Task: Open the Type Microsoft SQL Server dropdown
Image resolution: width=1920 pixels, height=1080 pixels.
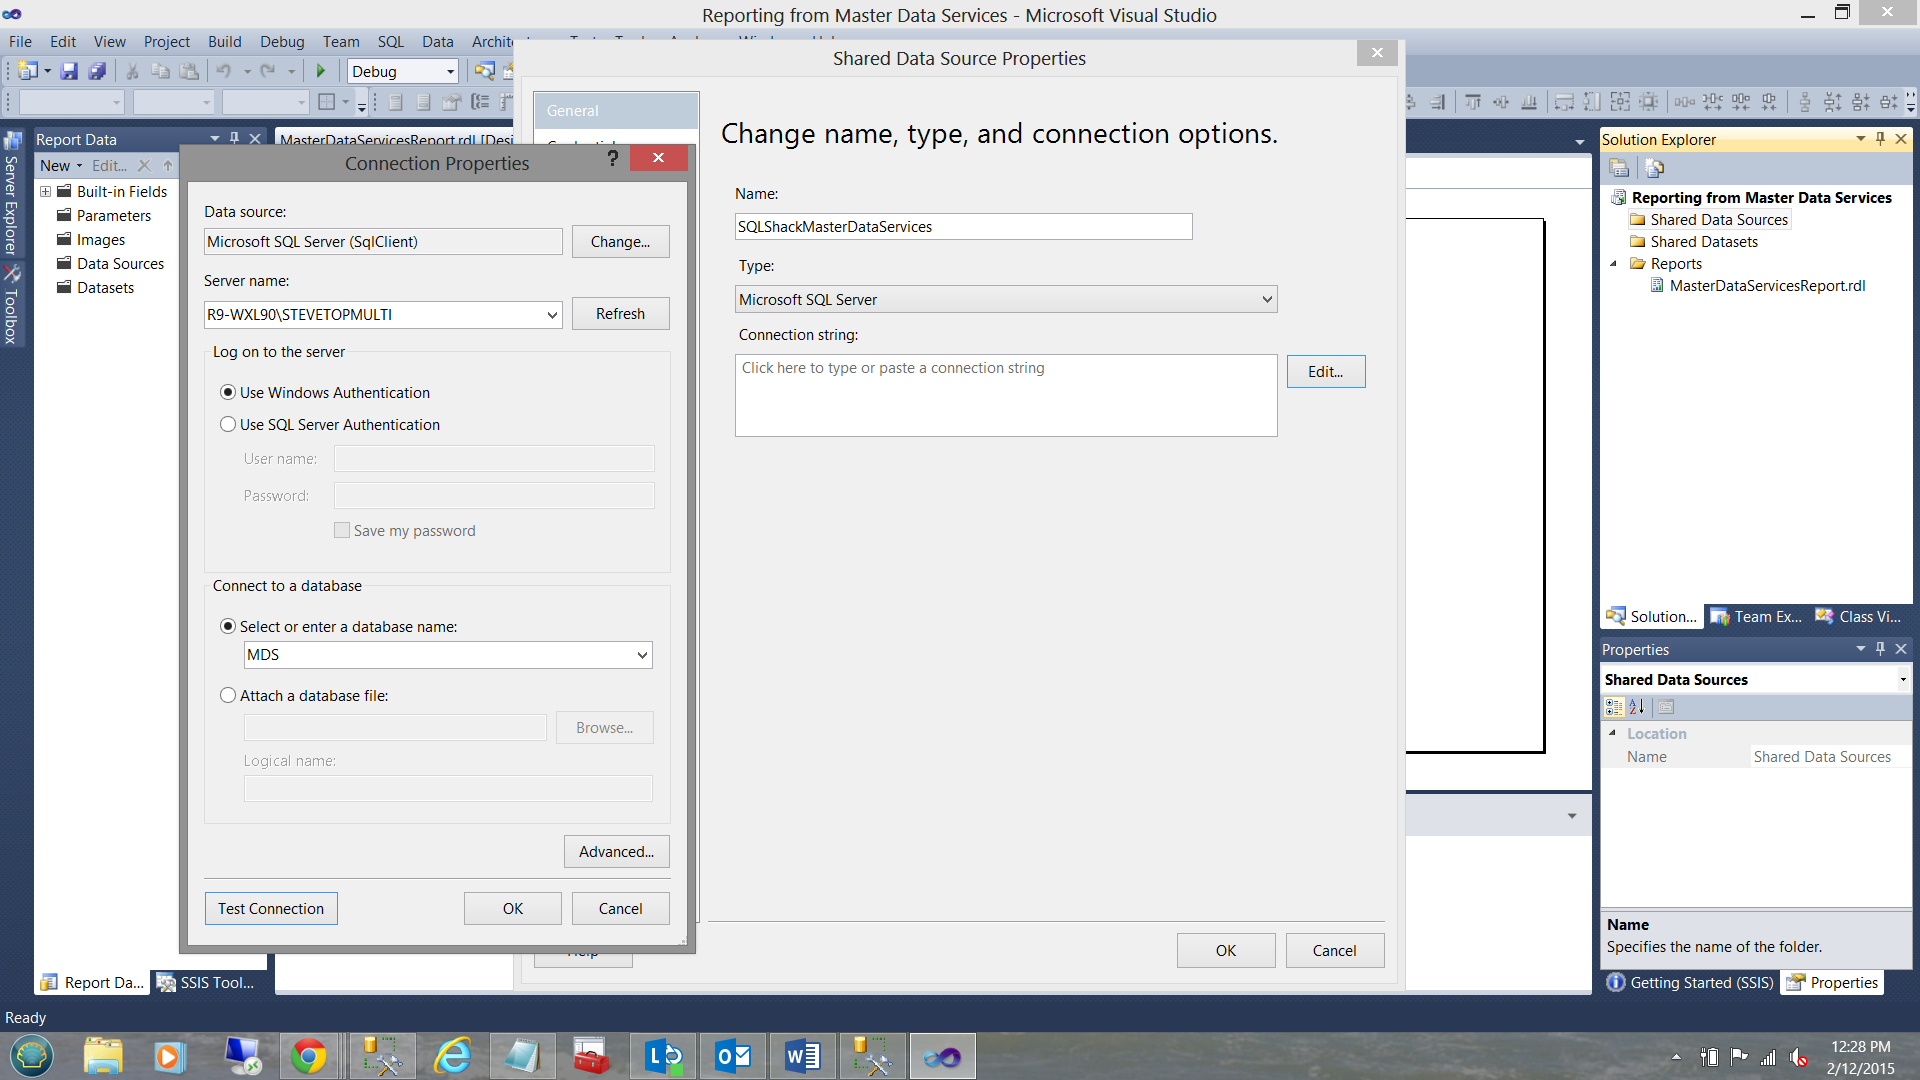Action: pyautogui.click(x=1267, y=299)
